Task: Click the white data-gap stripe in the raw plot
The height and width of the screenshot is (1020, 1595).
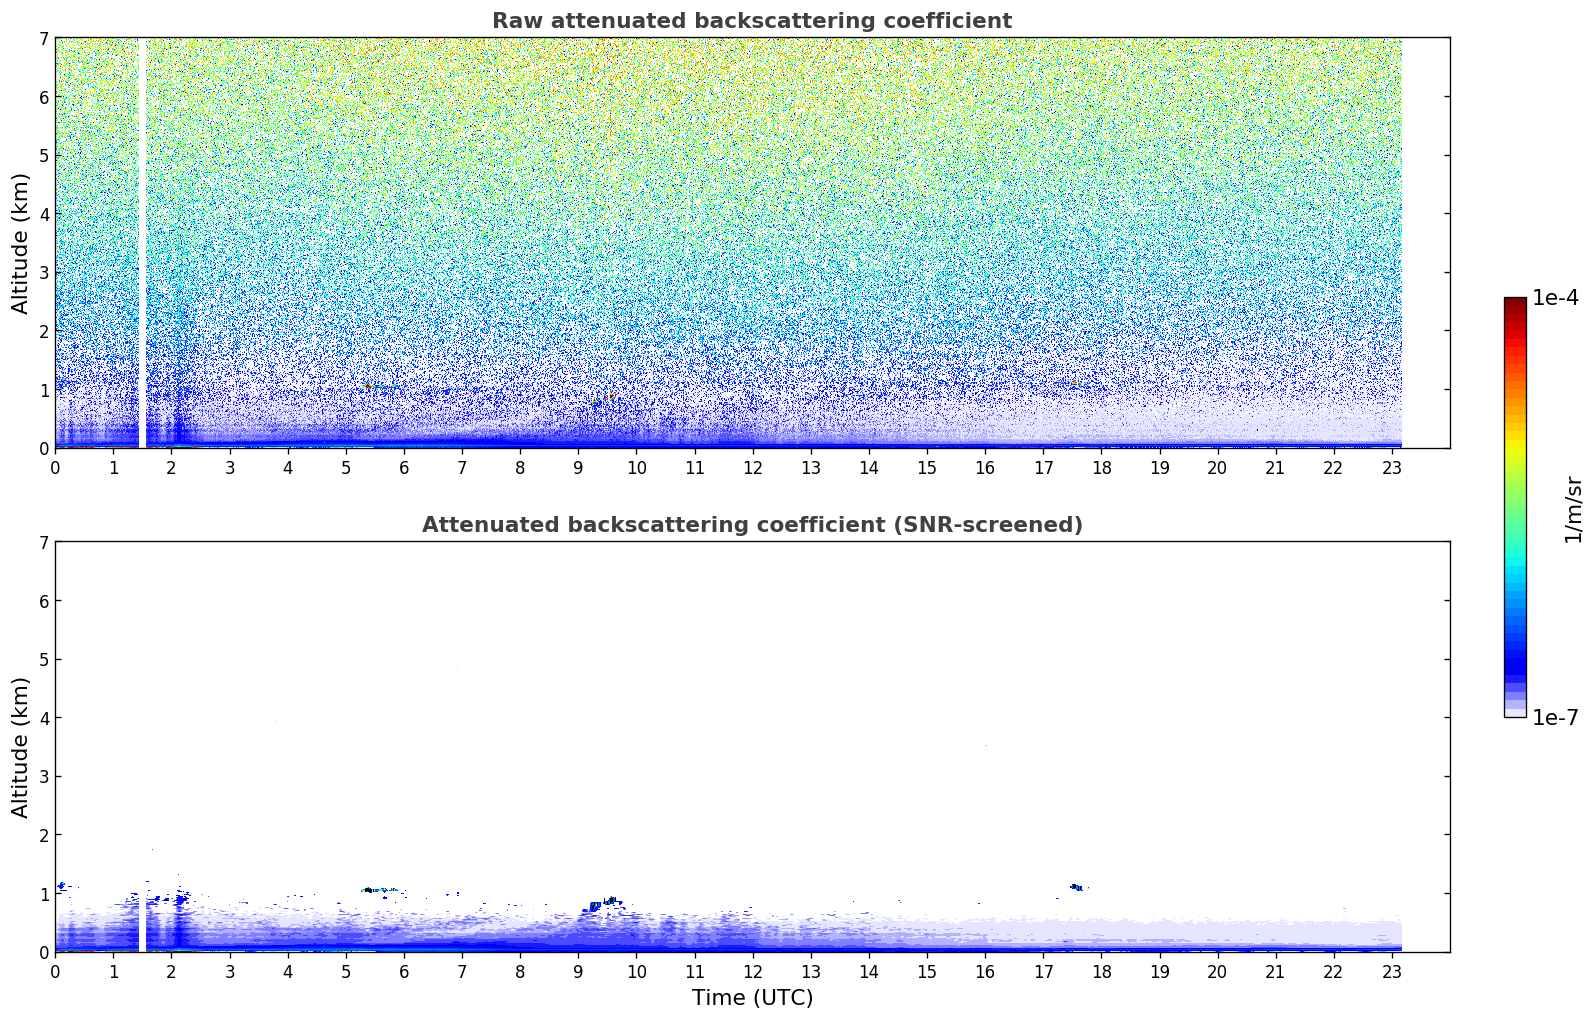Action: [x=142, y=243]
